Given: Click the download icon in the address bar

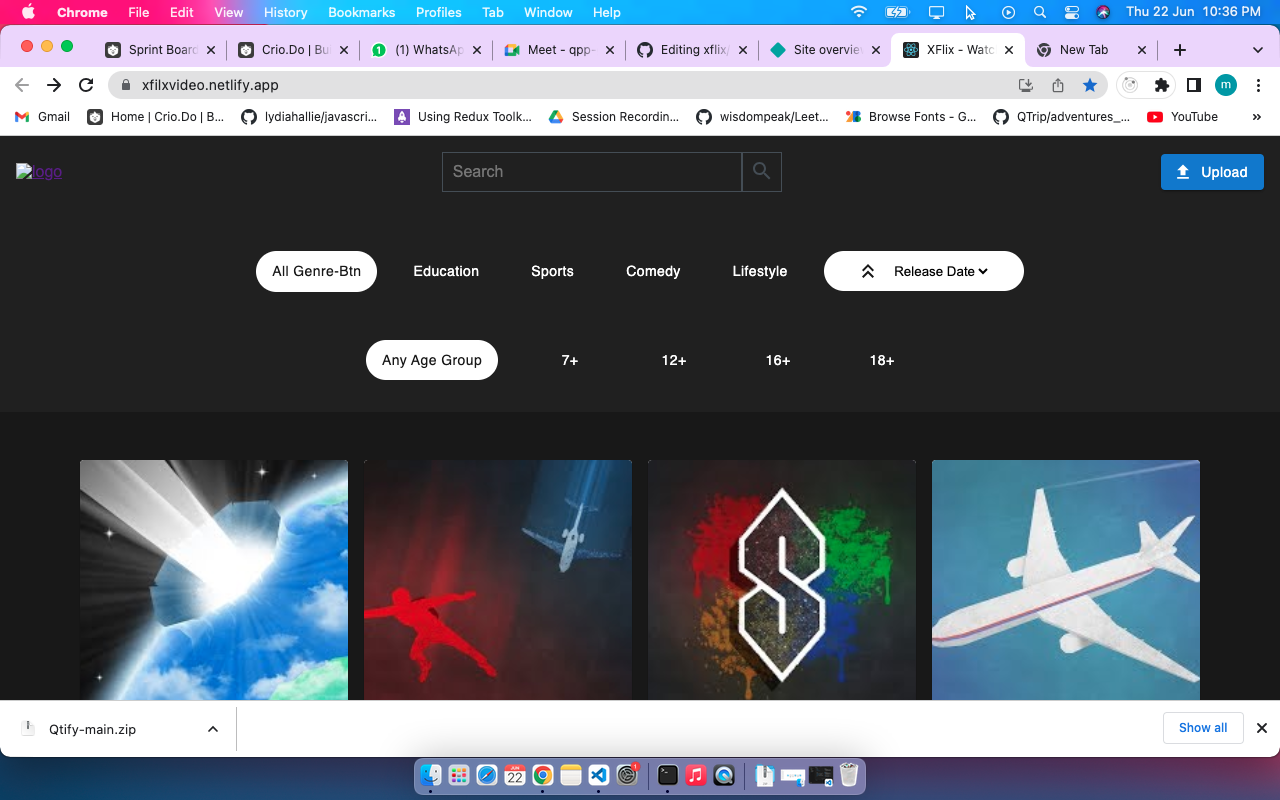Looking at the screenshot, I should point(1026,85).
